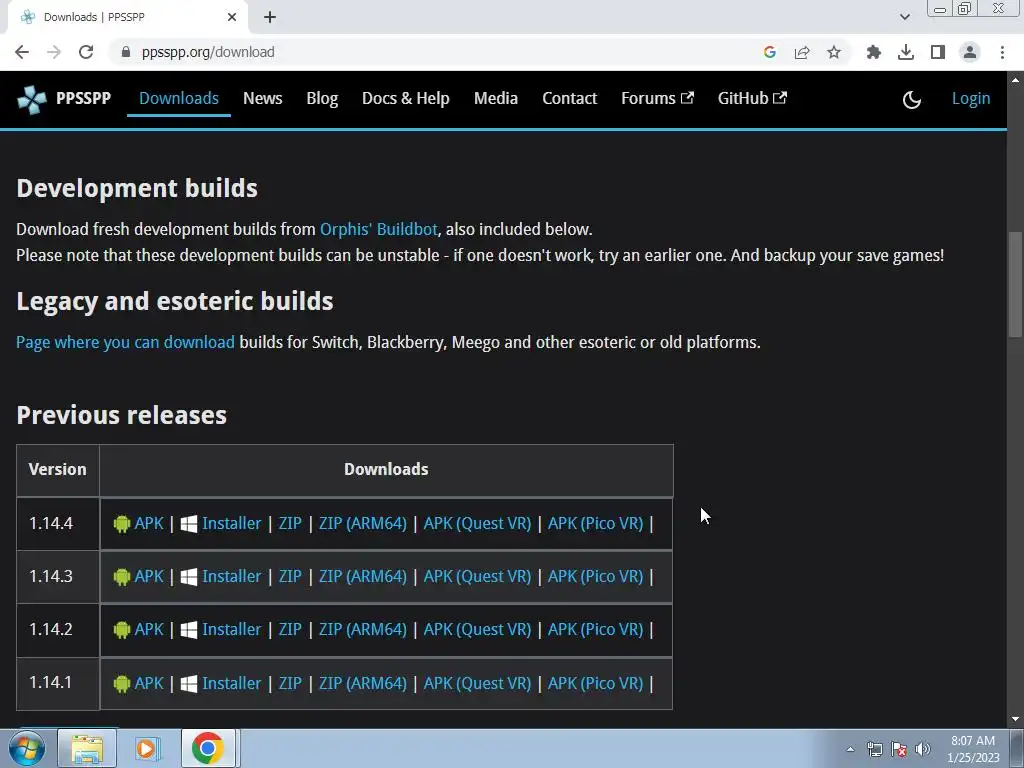The height and width of the screenshot is (768, 1024).
Task: Click Android icon in 1.14.2 row
Action: pyautogui.click(x=121, y=630)
